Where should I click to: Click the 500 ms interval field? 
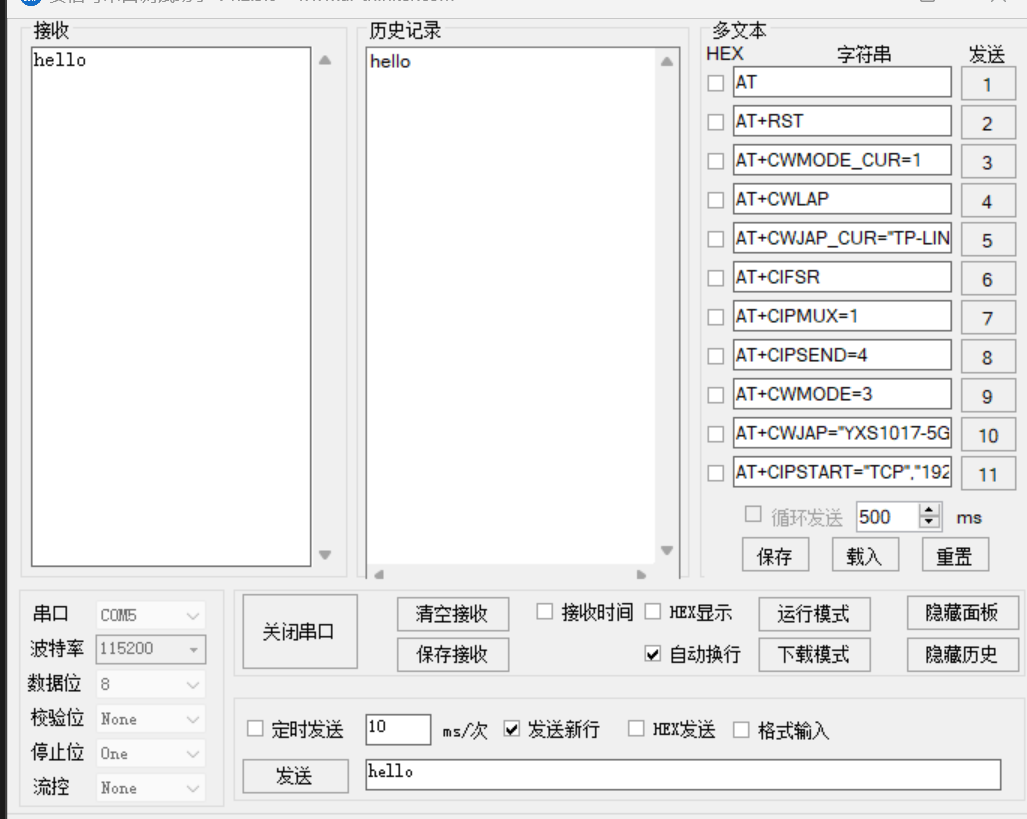(887, 517)
